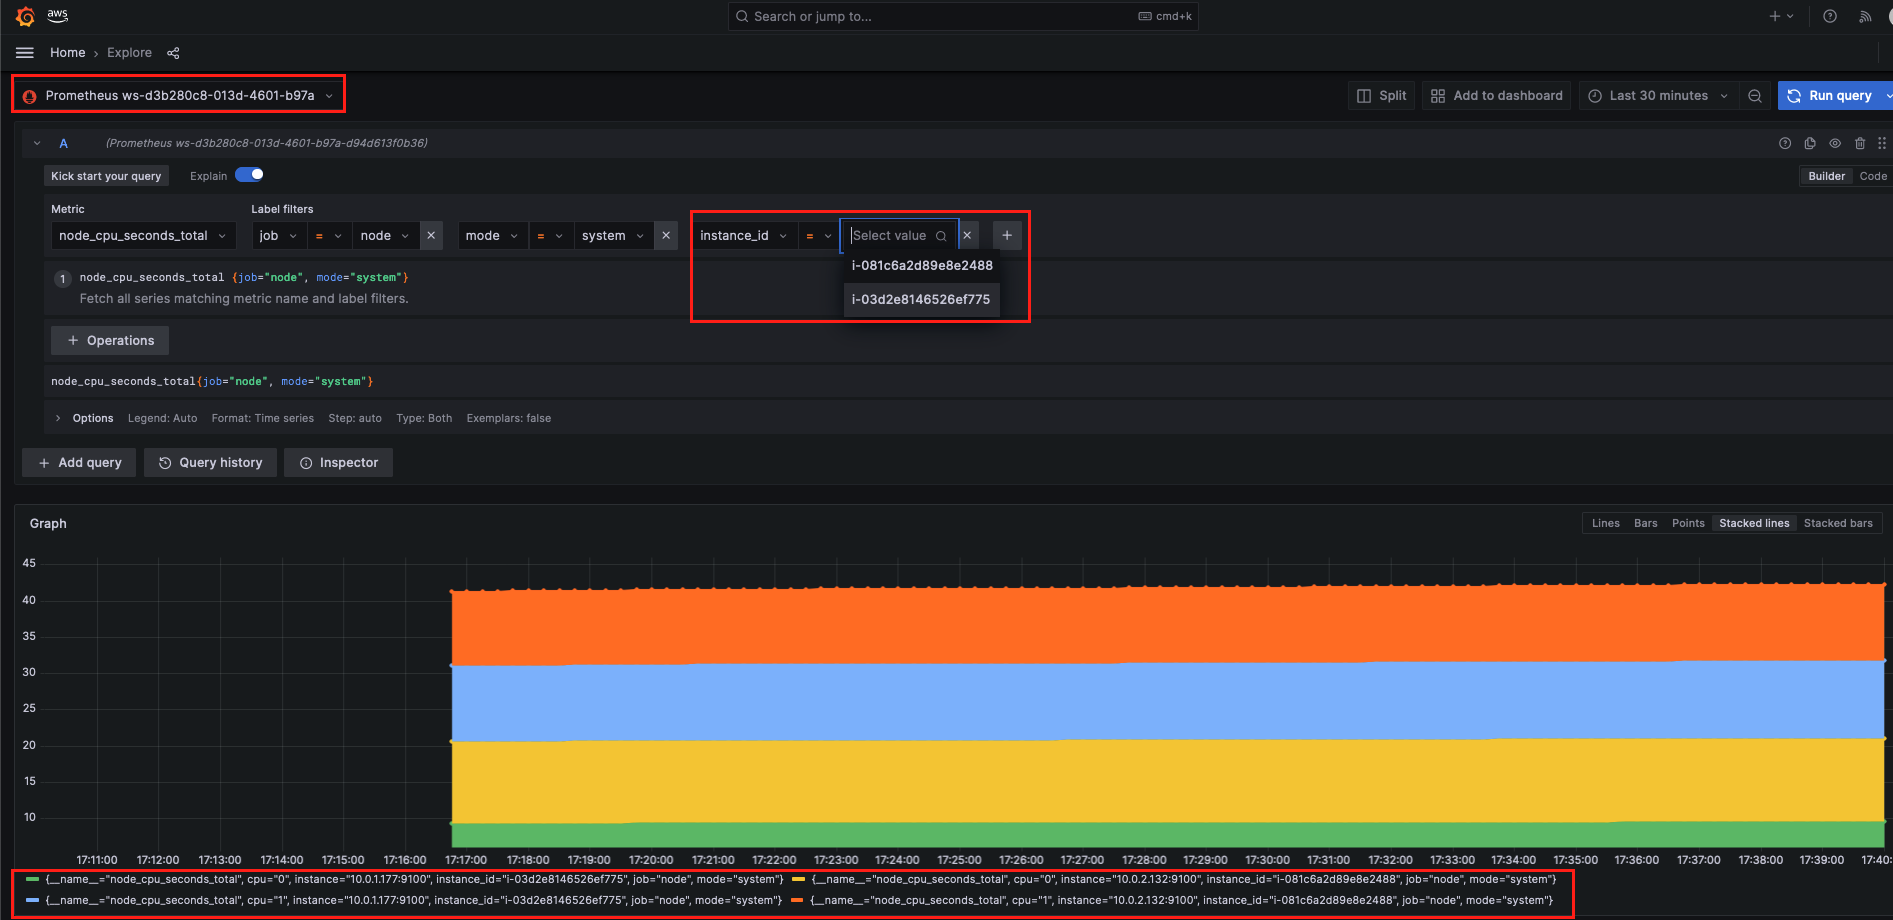Viewport: 1893px width, 920px height.
Task: Click the zoom out magnifier icon
Action: coord(1755,95)
